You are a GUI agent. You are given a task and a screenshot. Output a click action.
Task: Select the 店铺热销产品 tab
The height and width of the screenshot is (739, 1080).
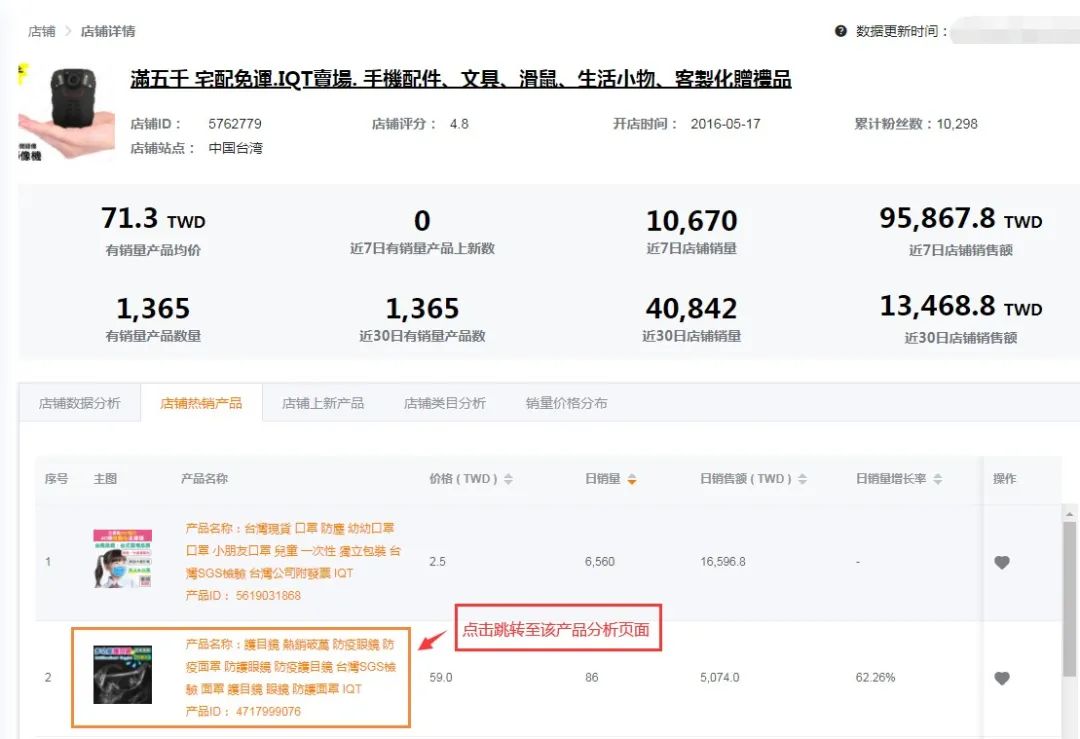[201, 403]
